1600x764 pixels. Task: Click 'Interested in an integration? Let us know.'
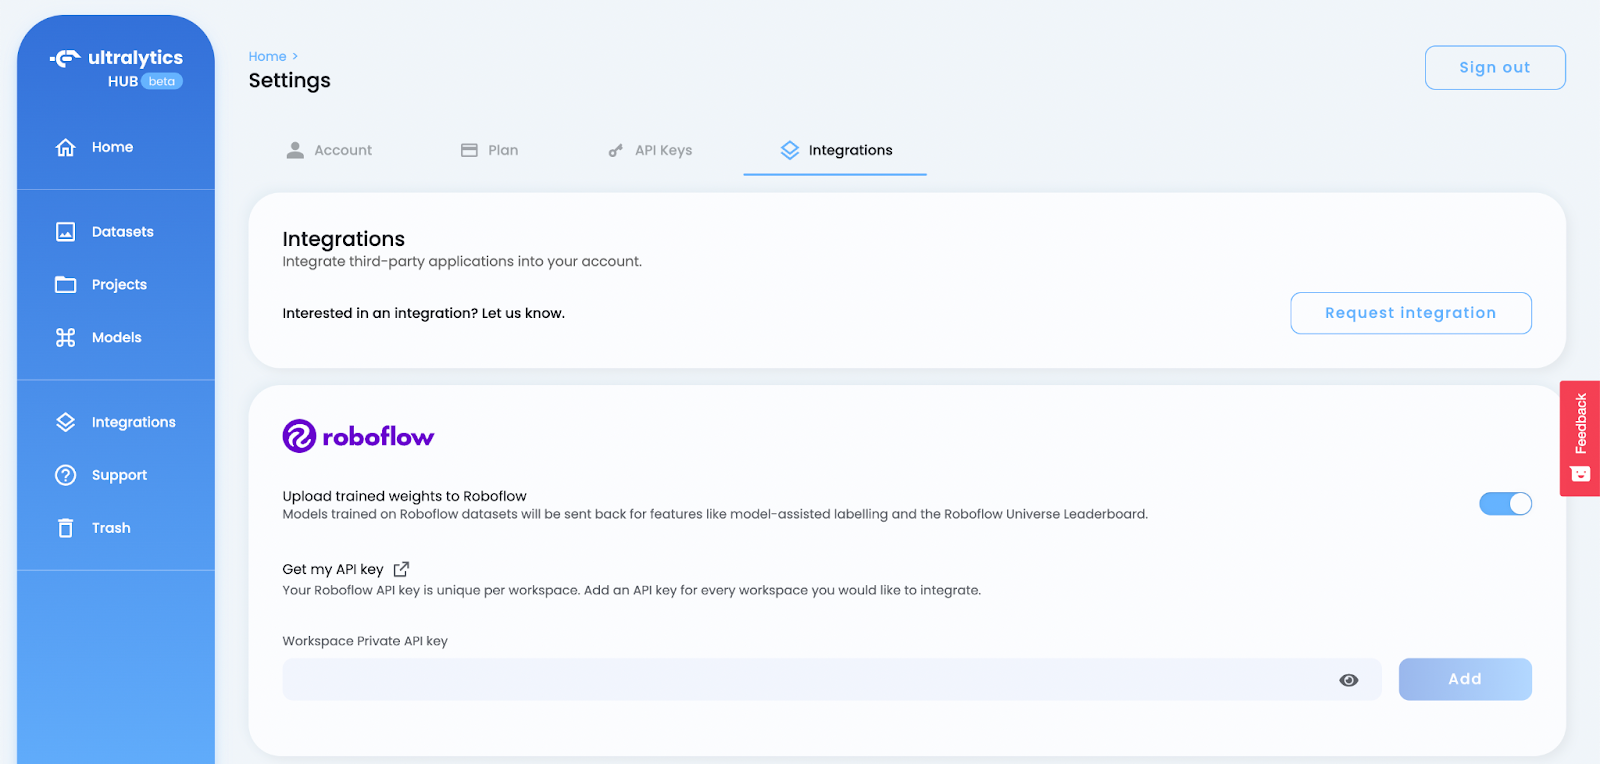pos(423,313)
